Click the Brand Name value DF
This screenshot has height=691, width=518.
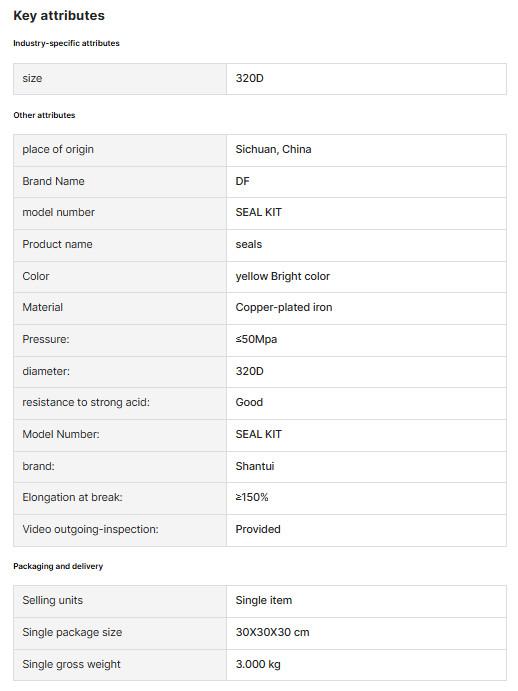[x=242, y=181]
